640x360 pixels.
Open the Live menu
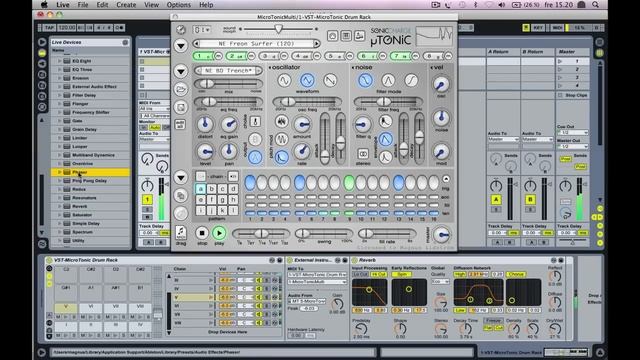62,5
